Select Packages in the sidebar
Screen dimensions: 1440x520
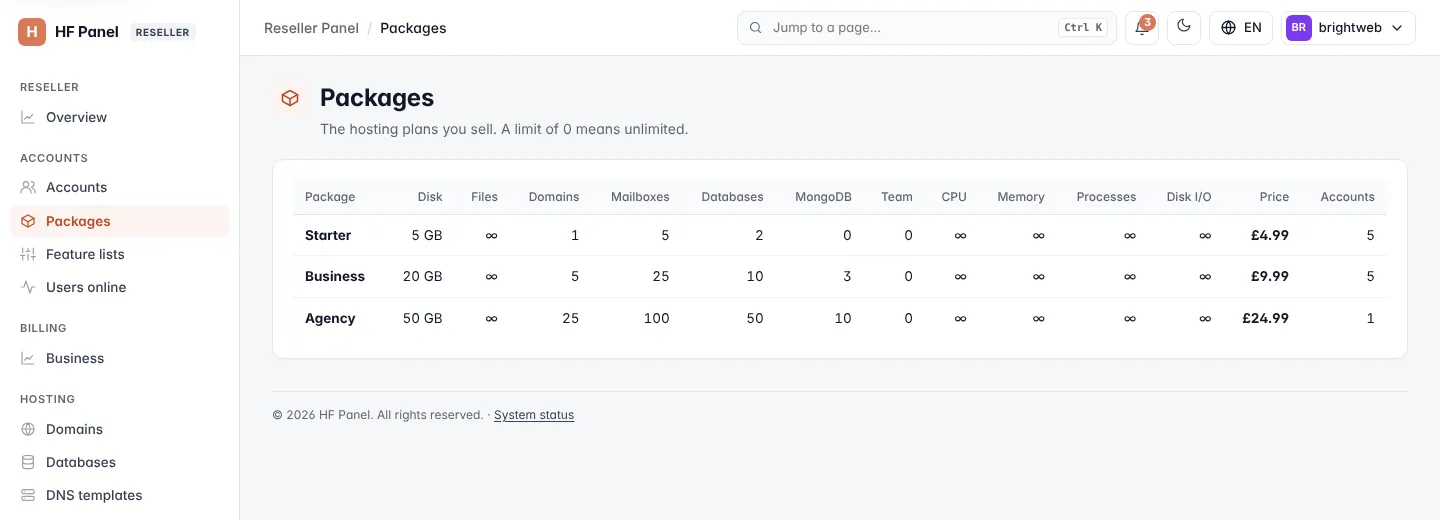click(120, 221)
